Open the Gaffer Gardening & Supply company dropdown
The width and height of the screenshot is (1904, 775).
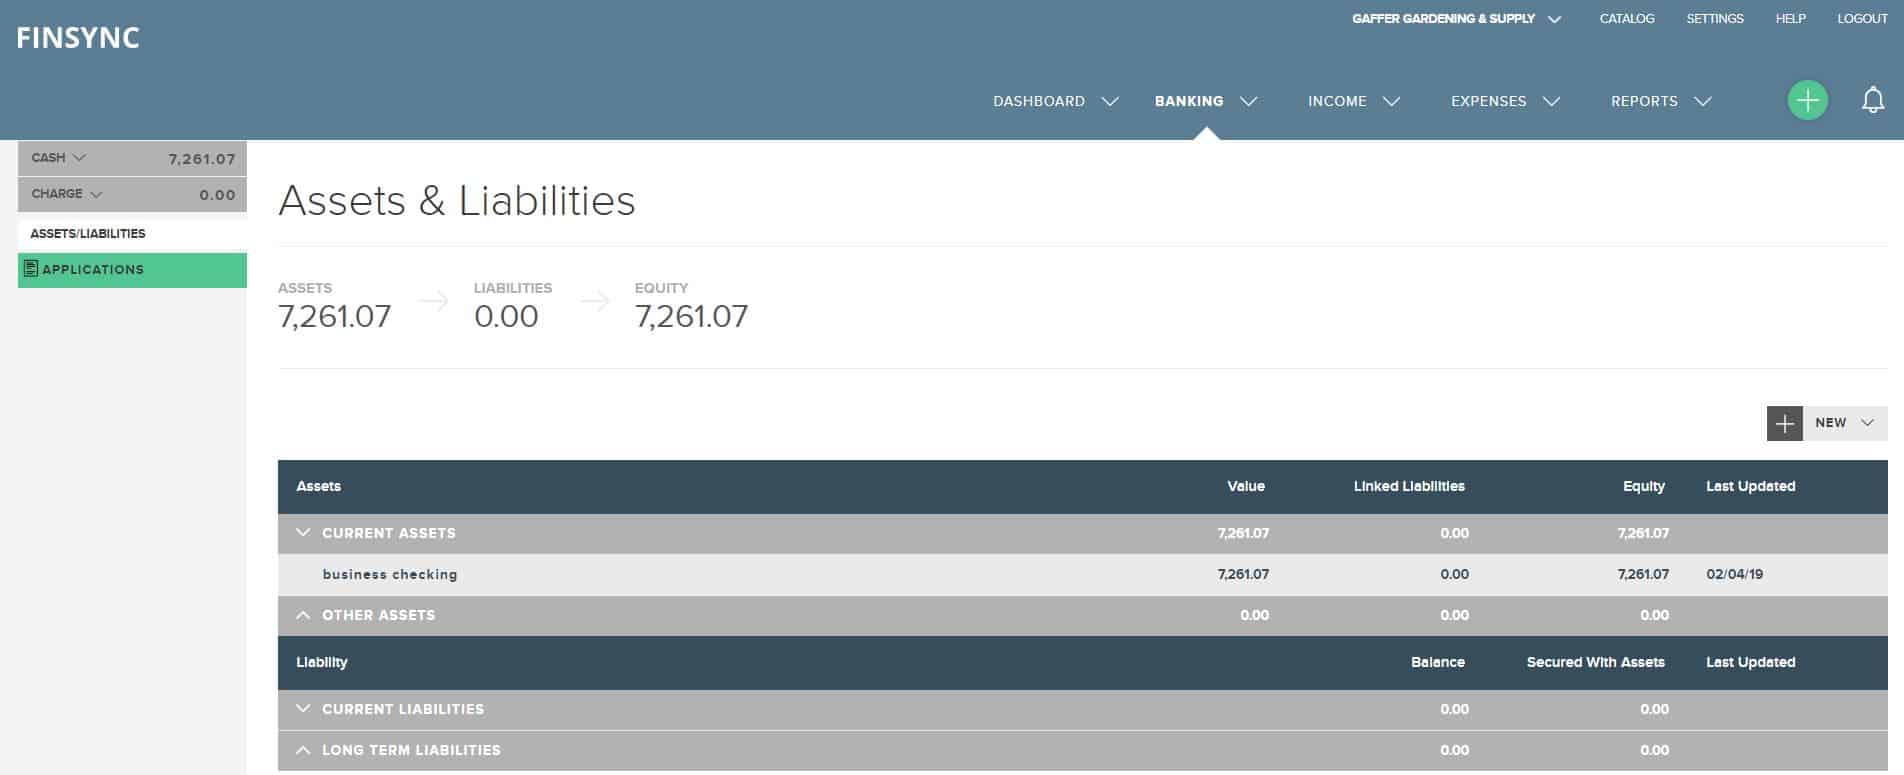[1456, 19]
